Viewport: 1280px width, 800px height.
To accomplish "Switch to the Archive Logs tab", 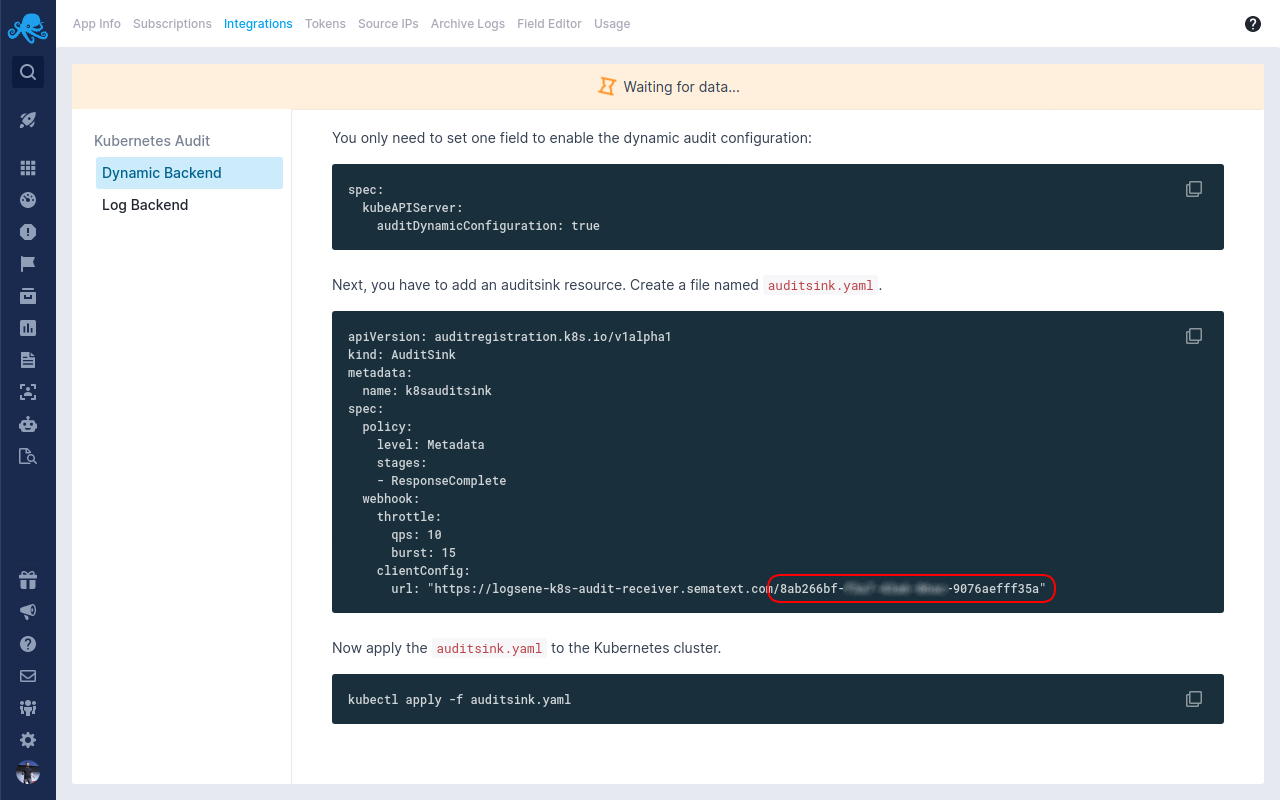I will (x=468, y=24).
